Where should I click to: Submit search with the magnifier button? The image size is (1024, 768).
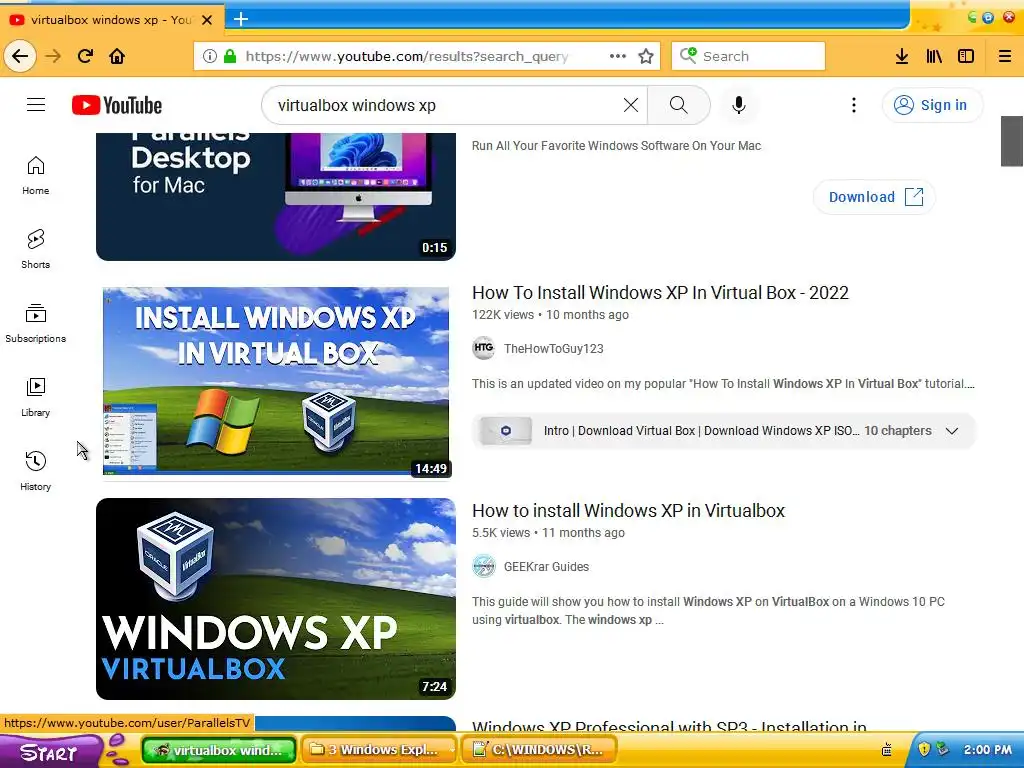point(679,105)
